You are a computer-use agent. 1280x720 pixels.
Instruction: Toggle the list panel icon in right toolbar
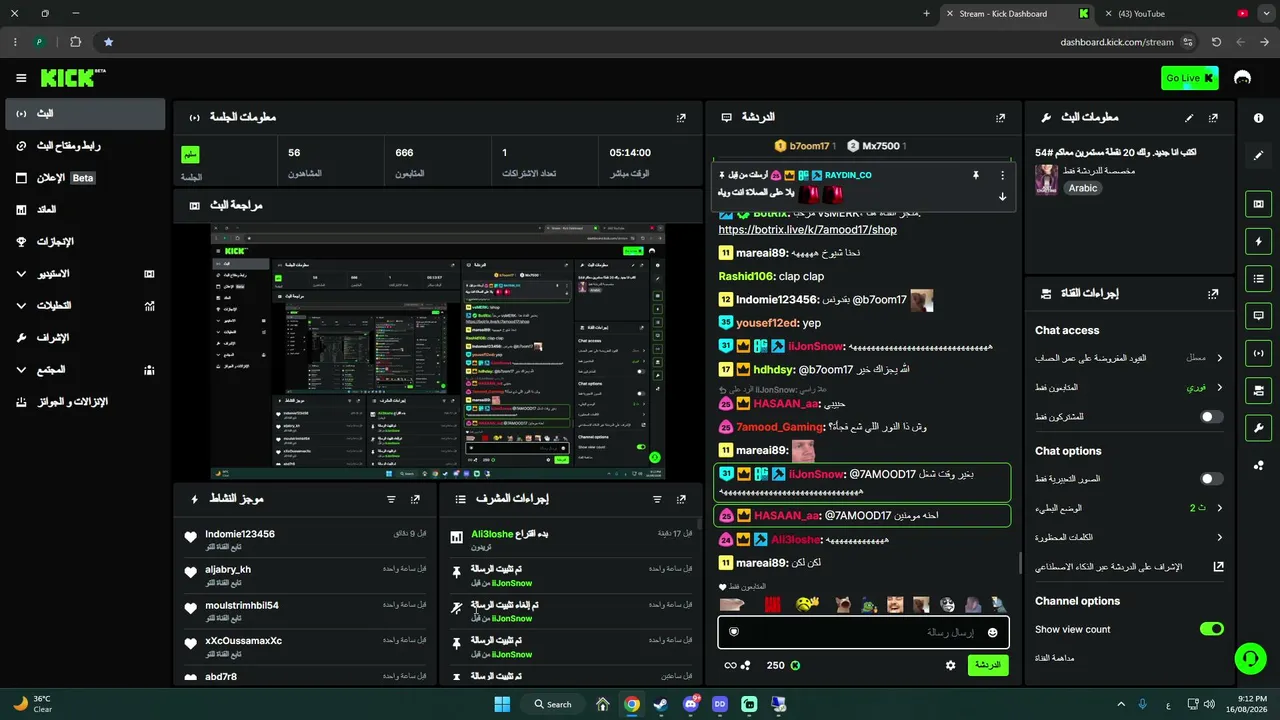pos(1258,278)
